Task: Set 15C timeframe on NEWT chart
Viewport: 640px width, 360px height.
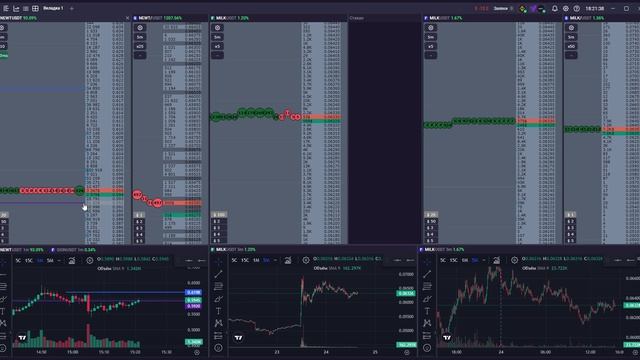Action: [29, 260]
